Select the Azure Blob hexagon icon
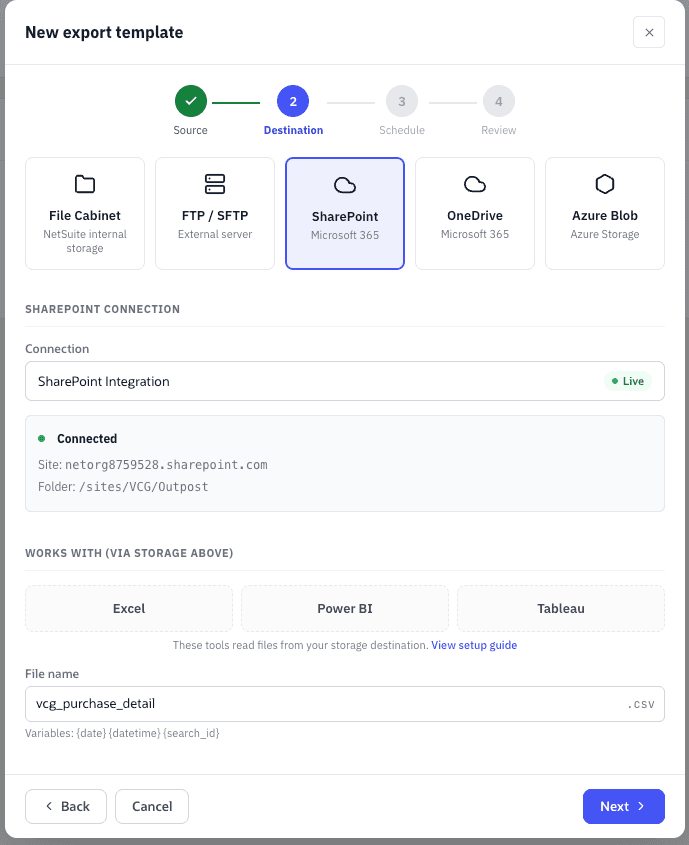This screenshot has width=689, height=845. click(604, 184)
